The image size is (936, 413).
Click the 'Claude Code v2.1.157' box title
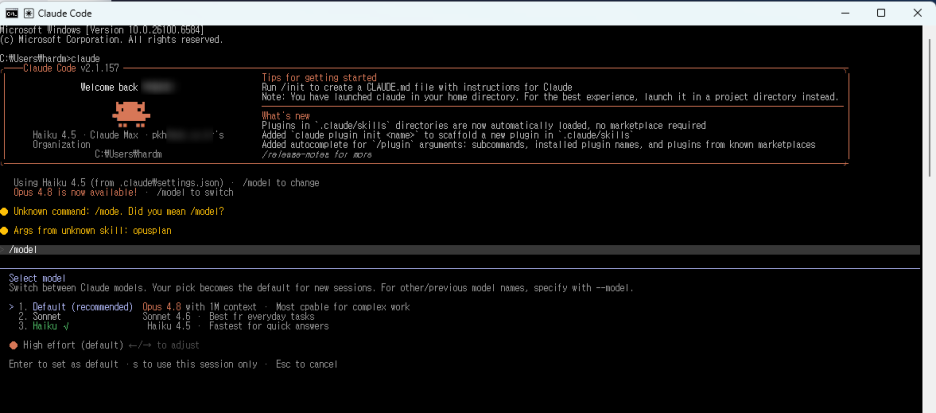(x=71, y=68)
